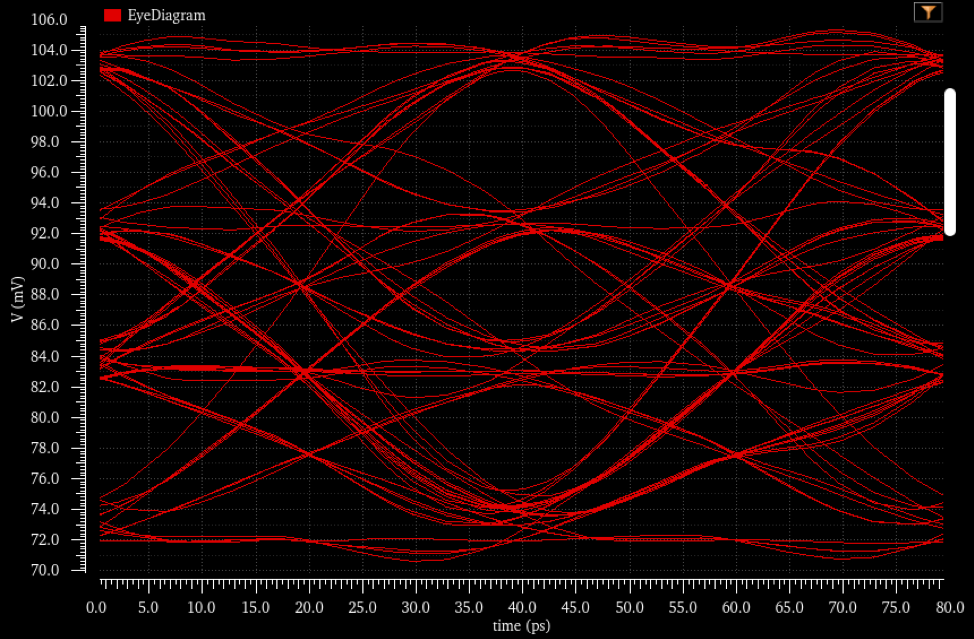974x639 pixels.
Task: Click the red EyeDiagram legend swatch
Action: pyautogui.click(x=112, y=16)
